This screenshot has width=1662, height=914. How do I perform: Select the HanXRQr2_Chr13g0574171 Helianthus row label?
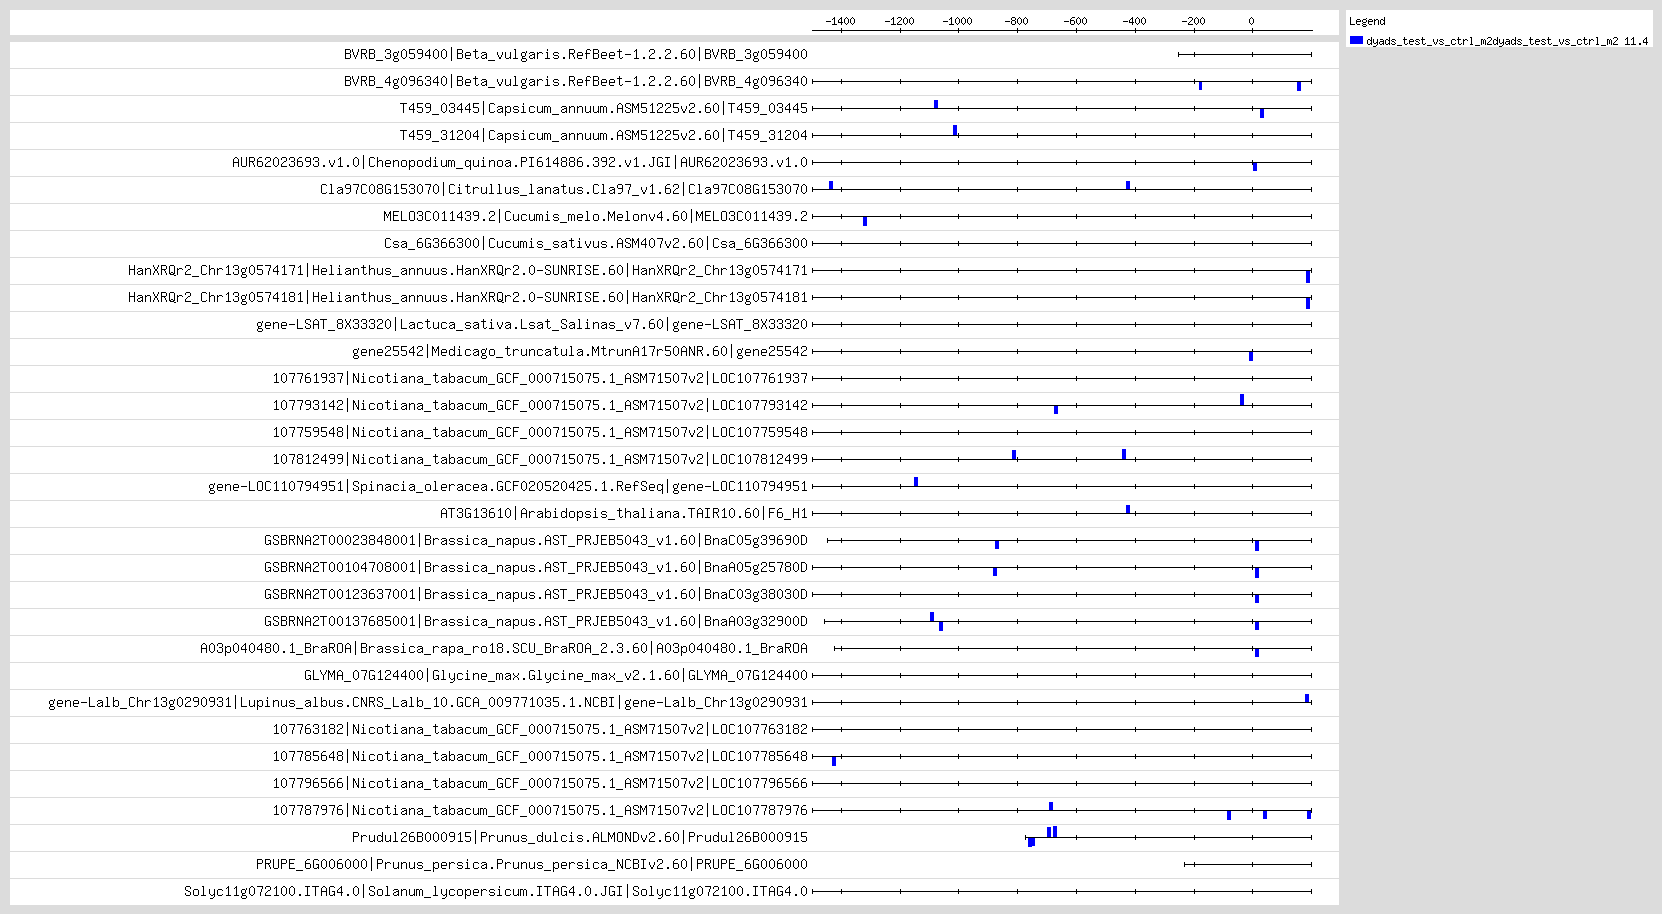pos(468,270)
